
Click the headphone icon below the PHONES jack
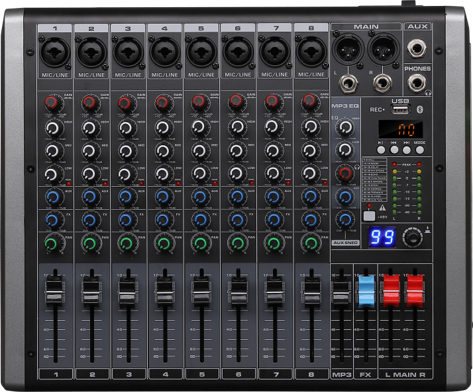tap(428, 94)
